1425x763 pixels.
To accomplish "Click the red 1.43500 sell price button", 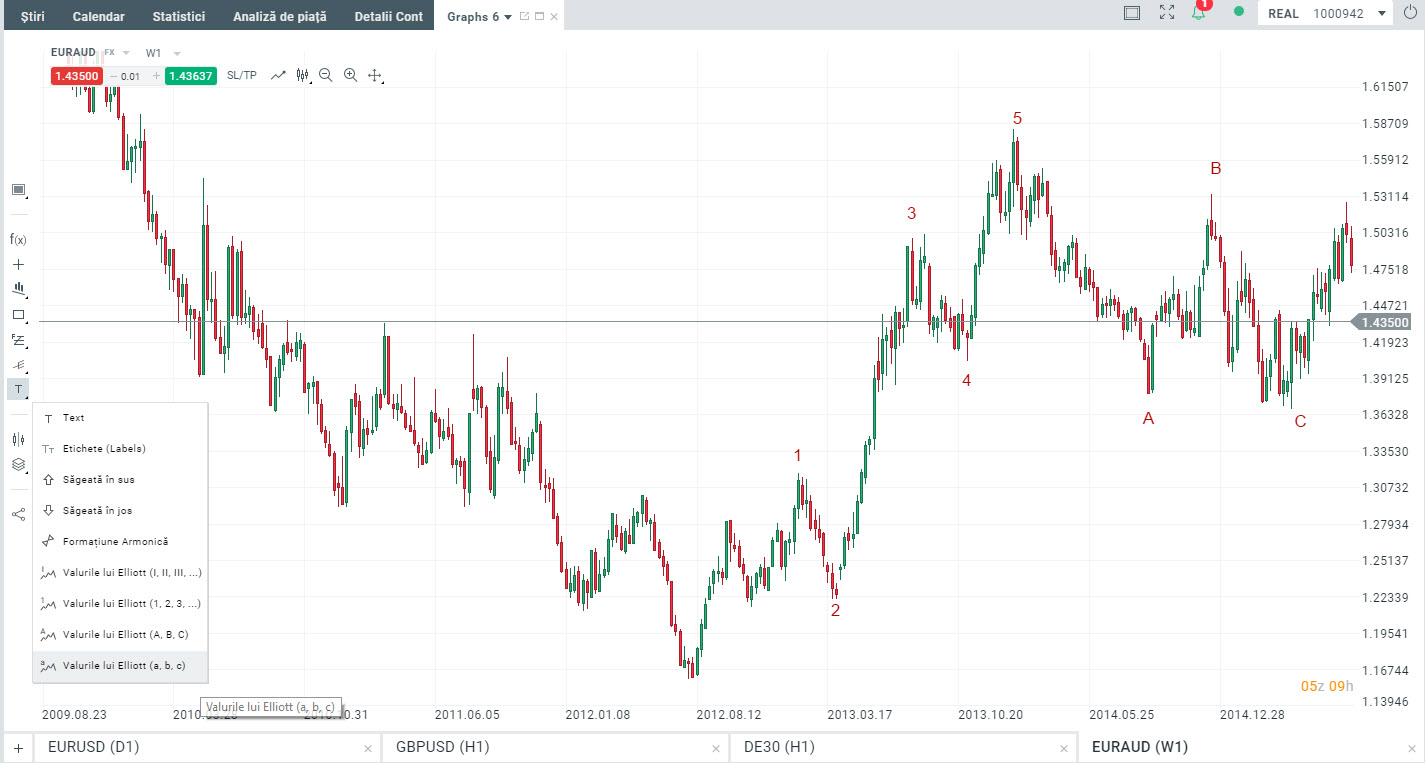I will click(76, 76).
